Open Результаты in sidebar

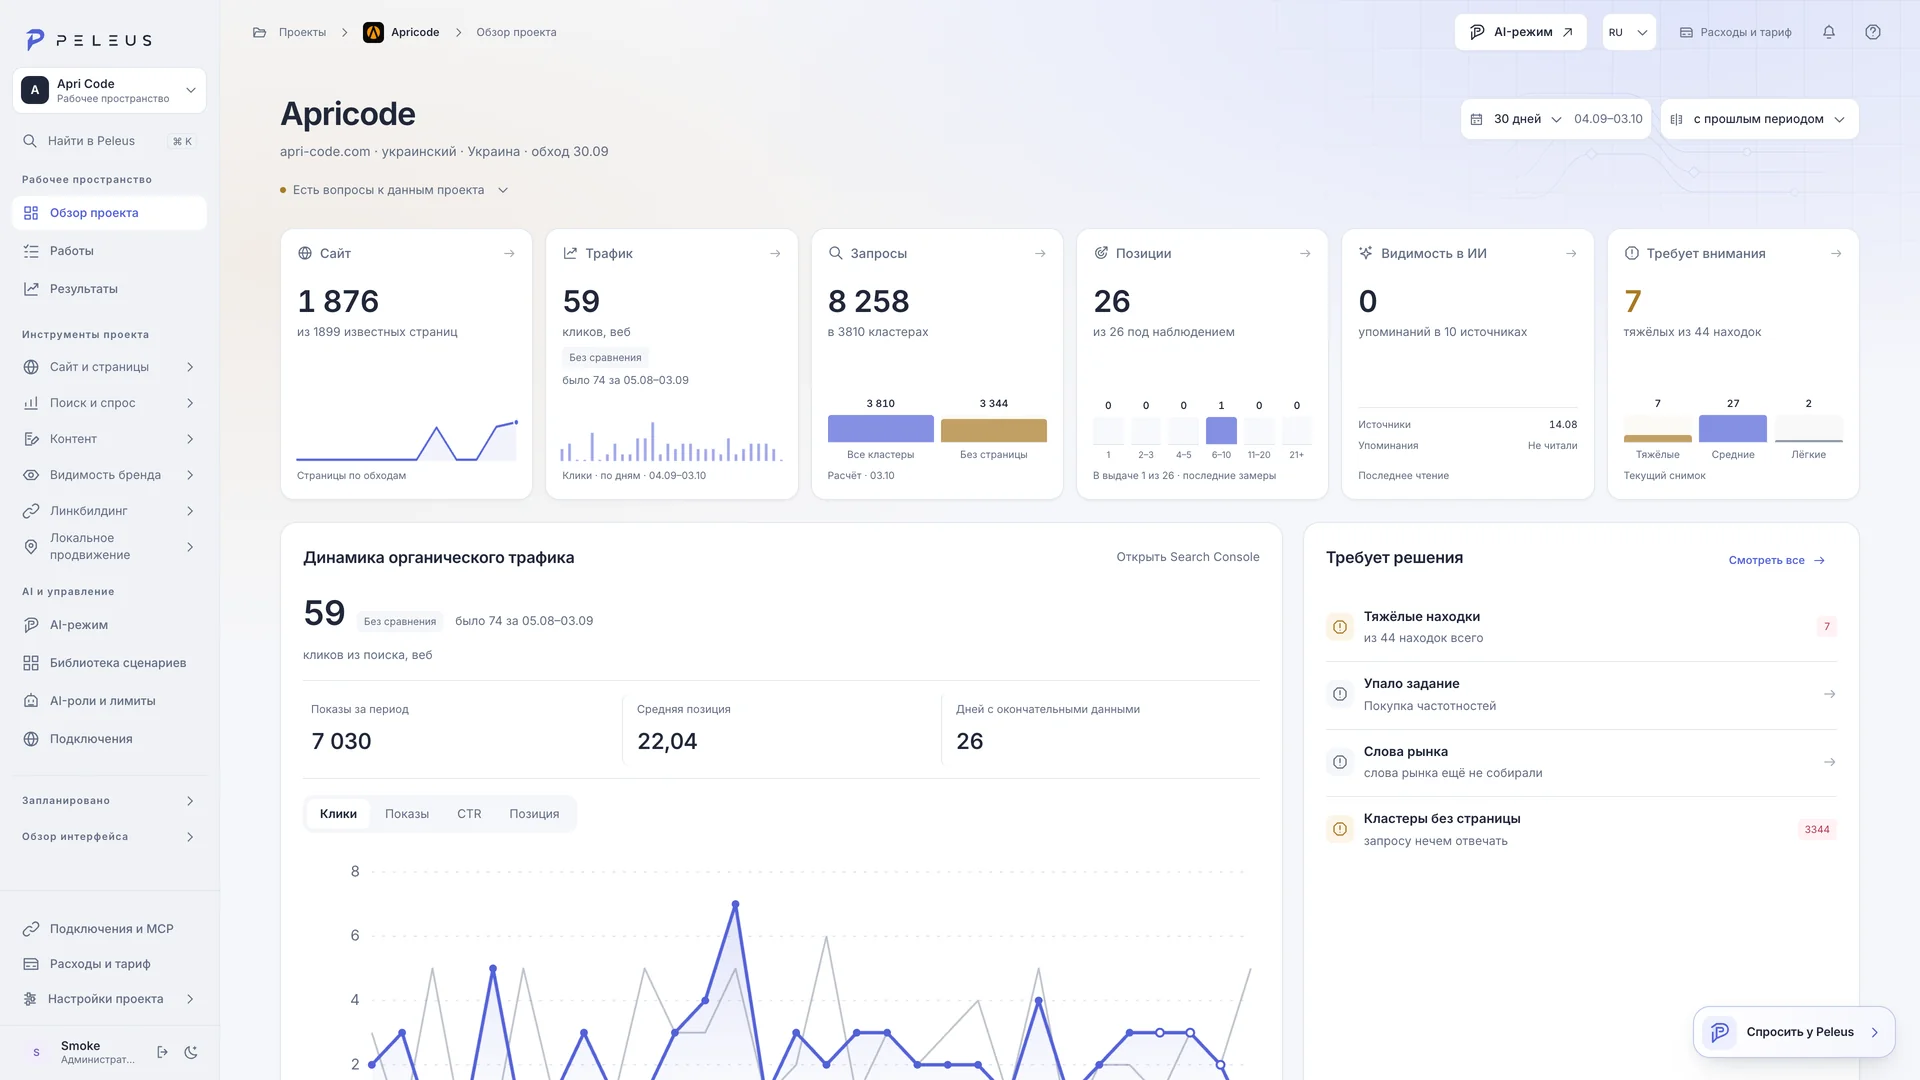click(109, 289)
